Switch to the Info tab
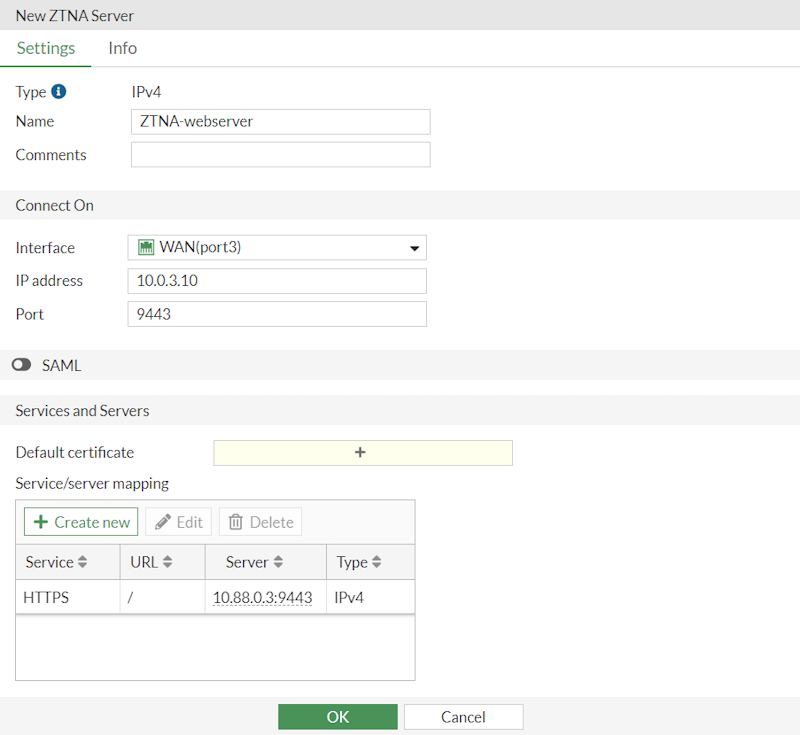This screenshot has height=735, width=800. pyautogui.click(x=122, y=48)
